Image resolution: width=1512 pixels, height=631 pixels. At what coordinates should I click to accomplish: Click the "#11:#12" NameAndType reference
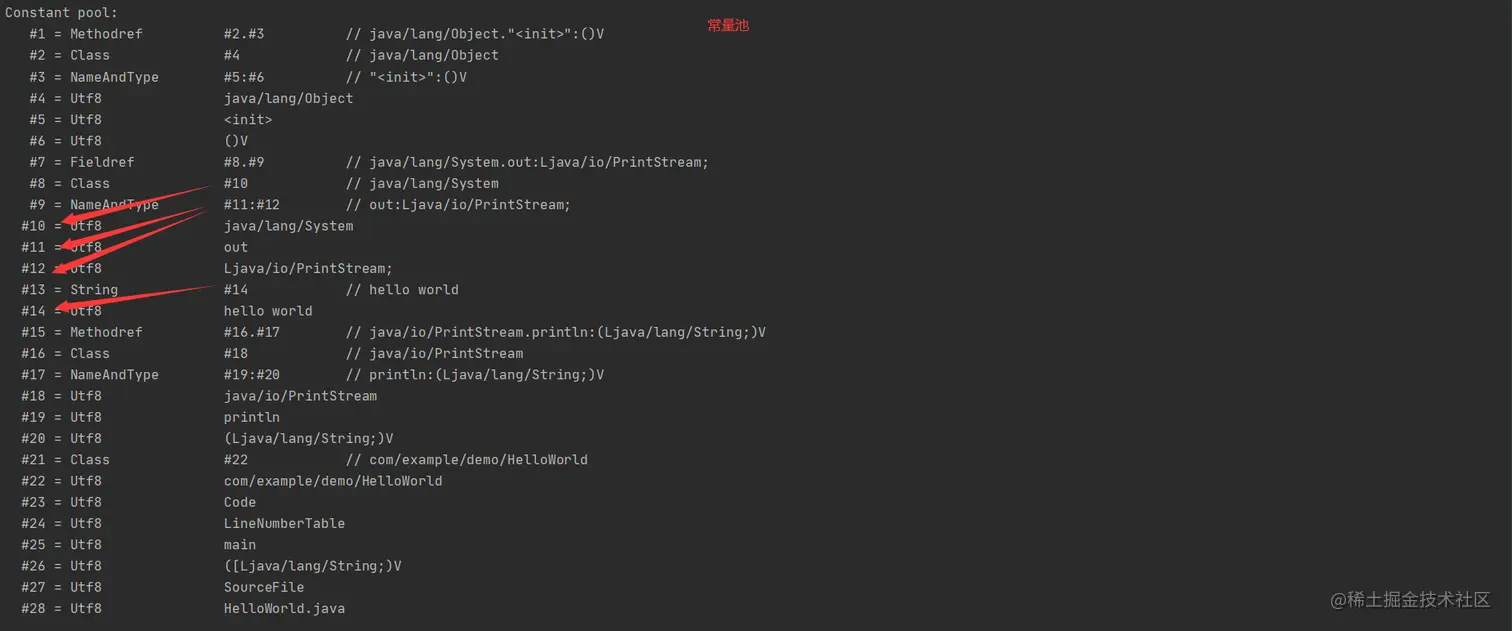[x=251, y=205]
